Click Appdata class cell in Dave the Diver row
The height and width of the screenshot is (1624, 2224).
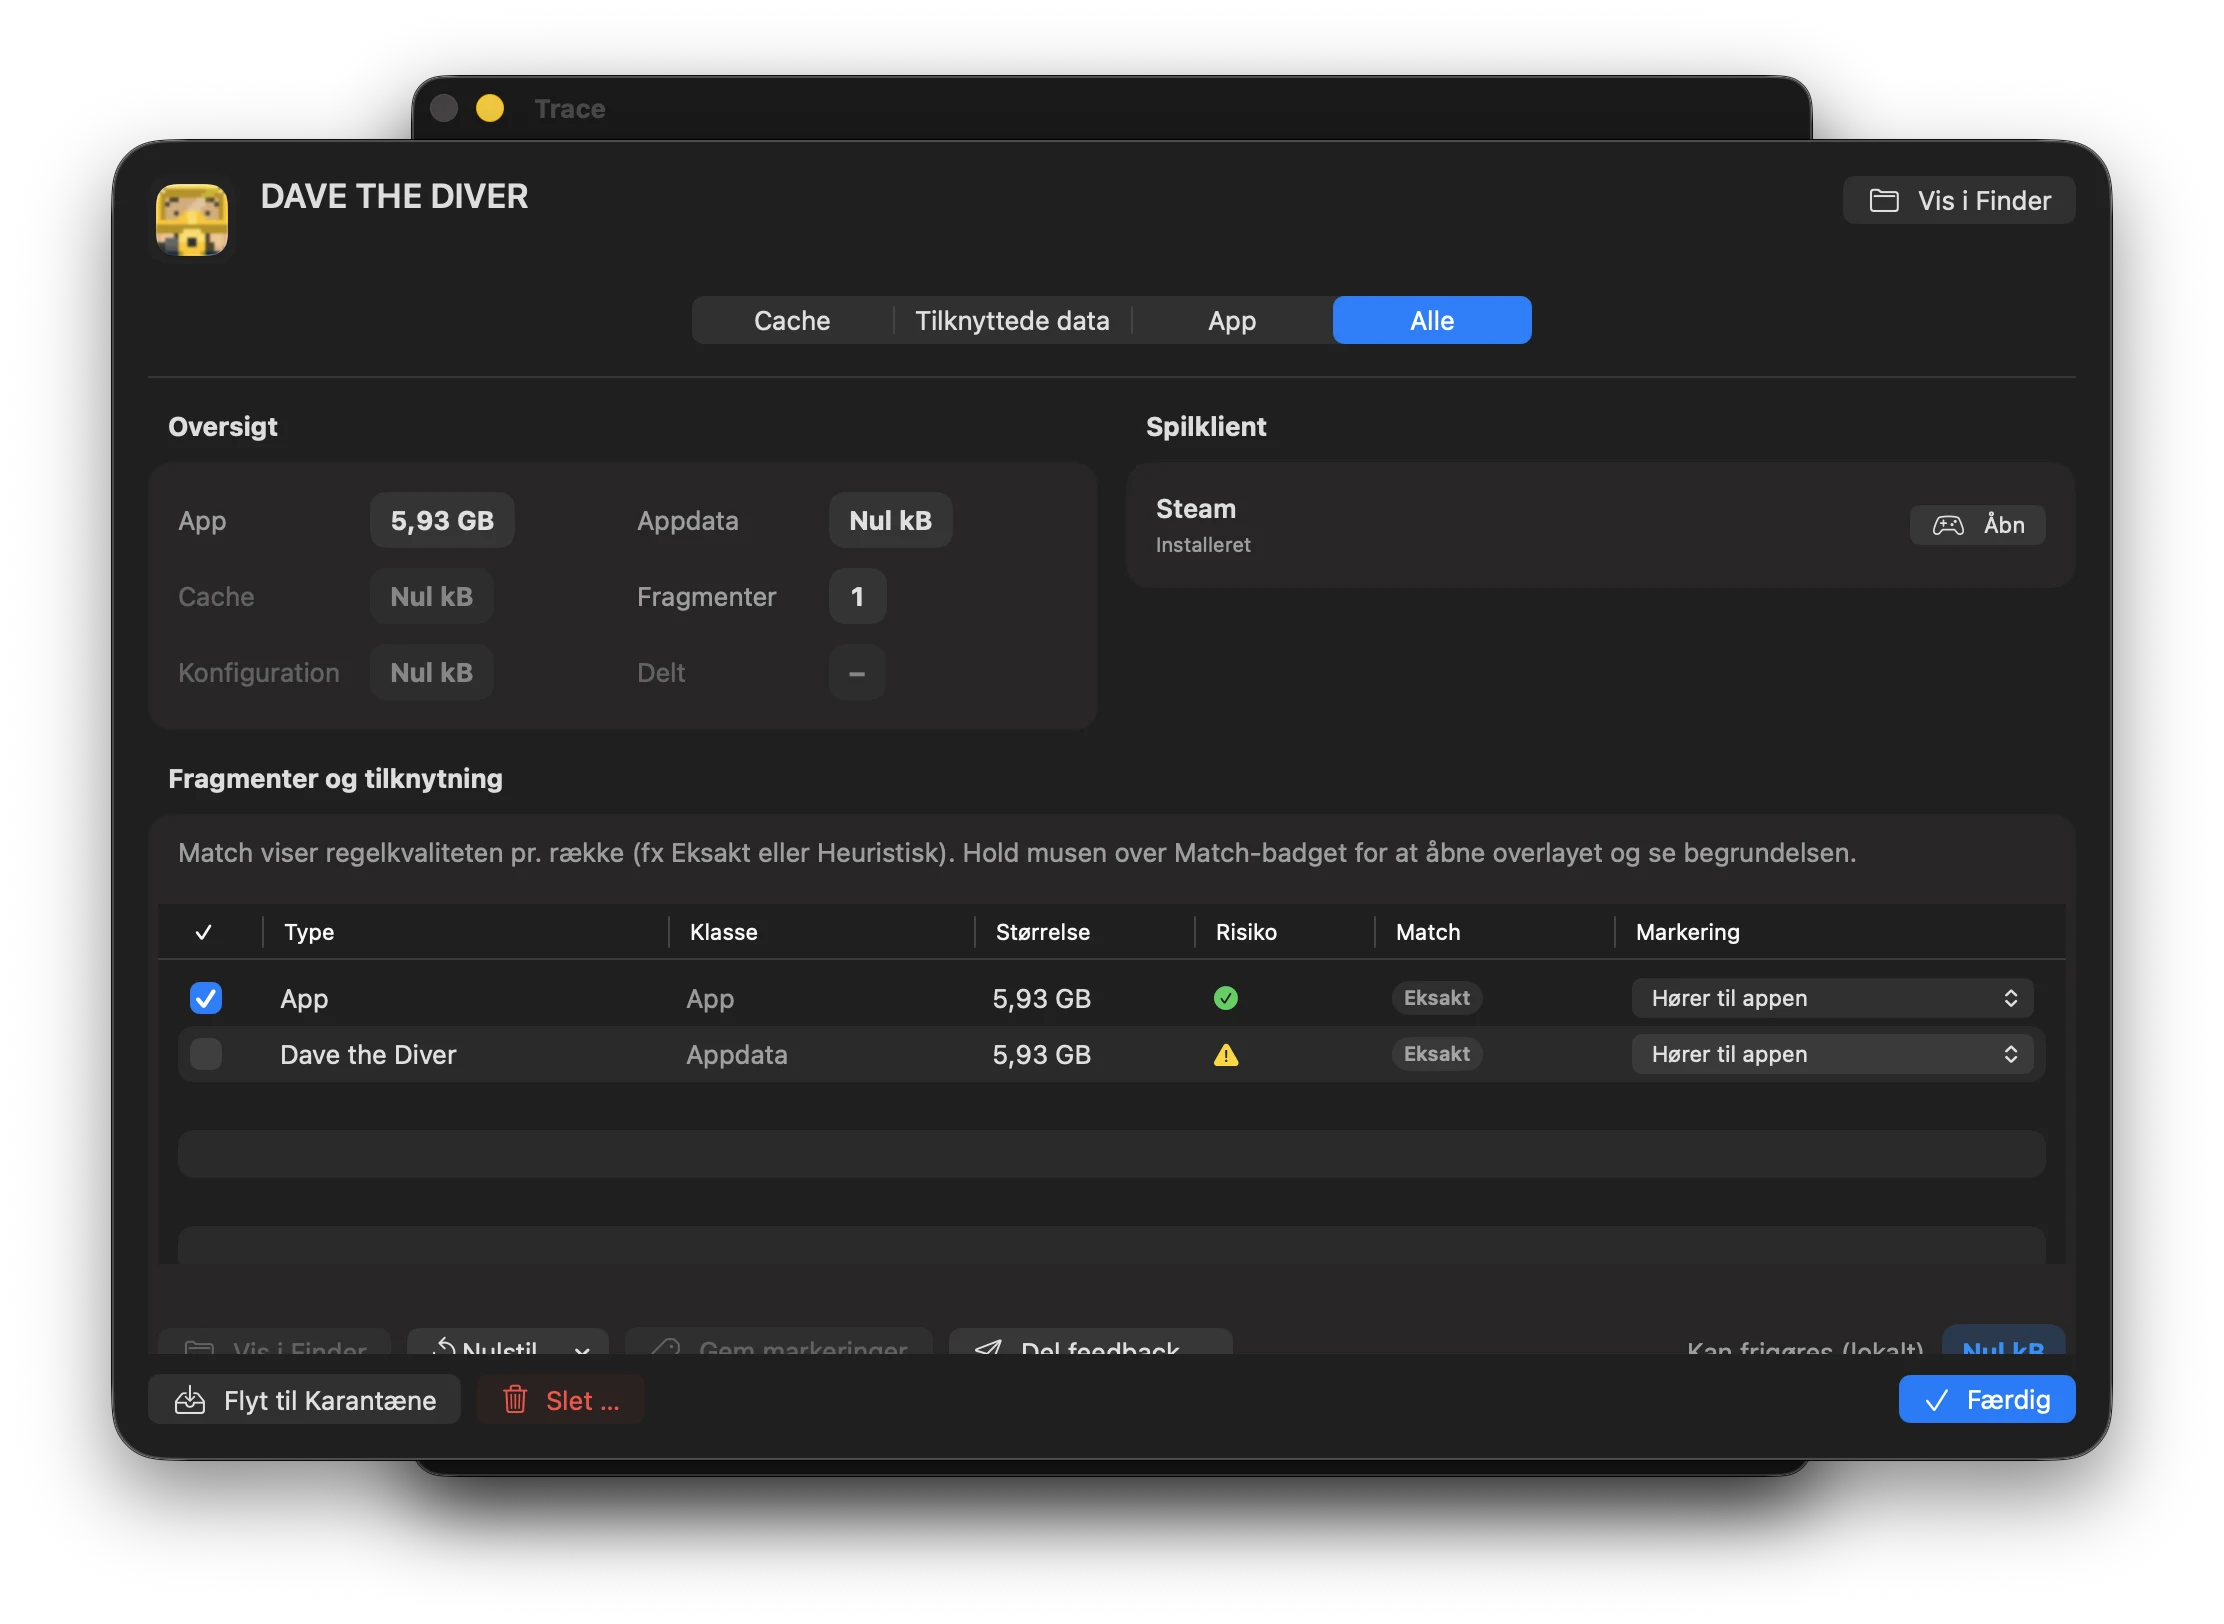(737, 1055)
